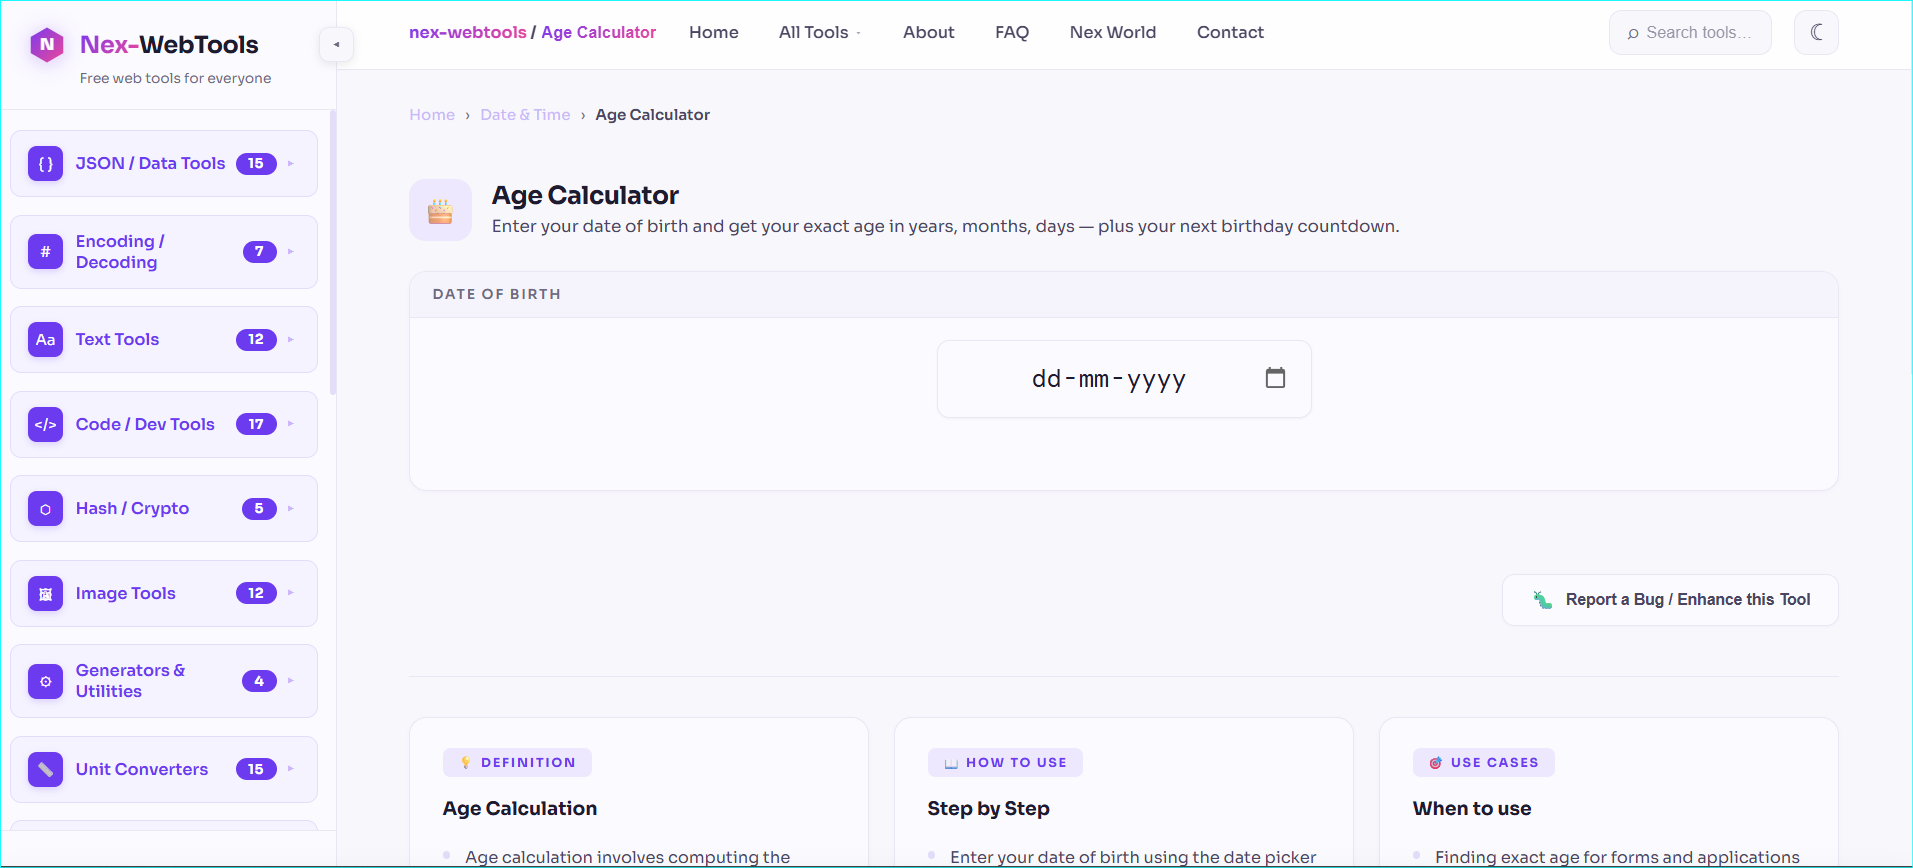Click the Free web tools for everyone tagline

(175, 78)
